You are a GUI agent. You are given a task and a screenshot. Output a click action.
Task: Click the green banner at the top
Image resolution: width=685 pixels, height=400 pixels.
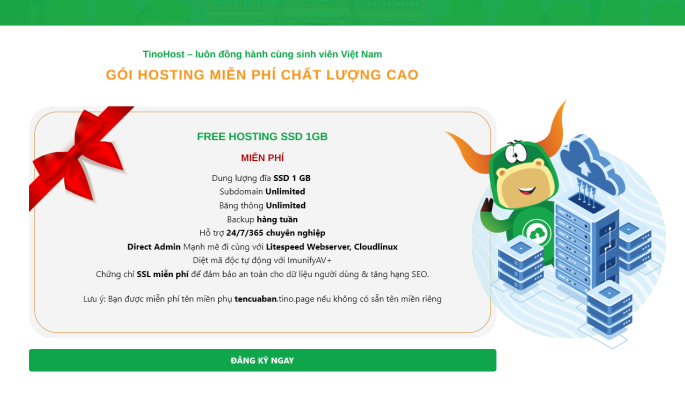click(x=342, y=12)
